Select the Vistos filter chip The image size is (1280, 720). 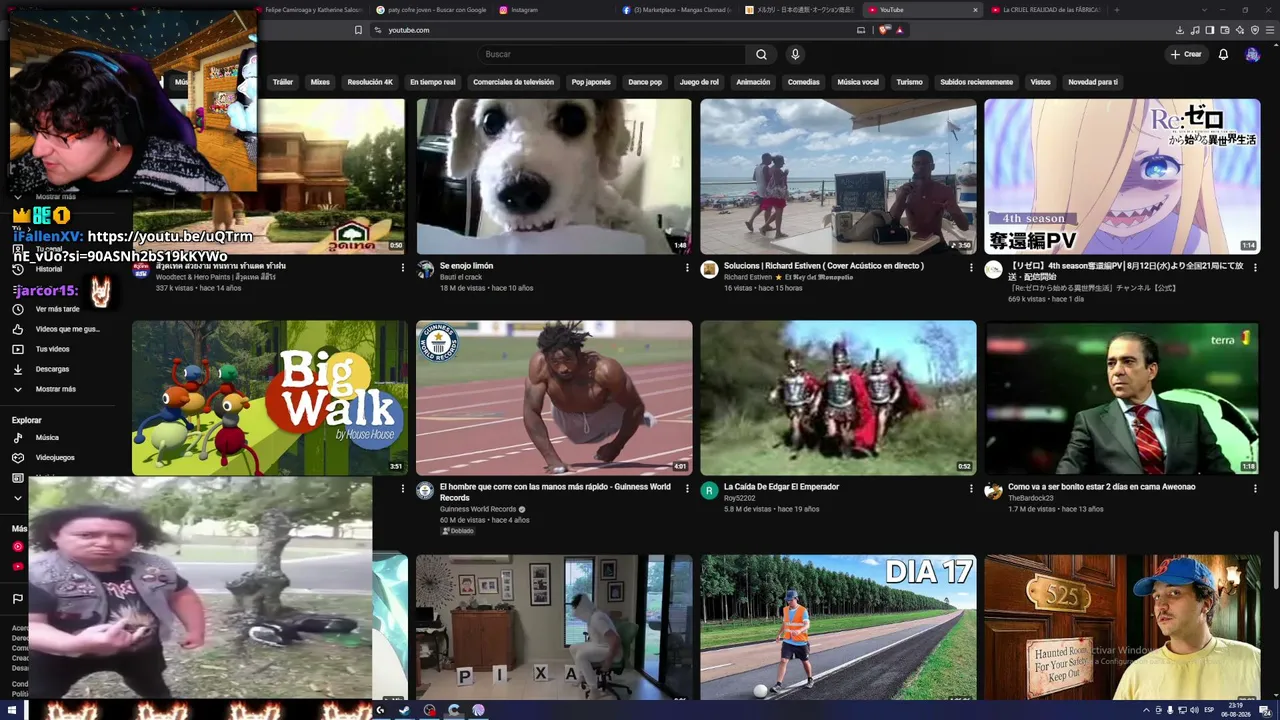click(1040, 82)
